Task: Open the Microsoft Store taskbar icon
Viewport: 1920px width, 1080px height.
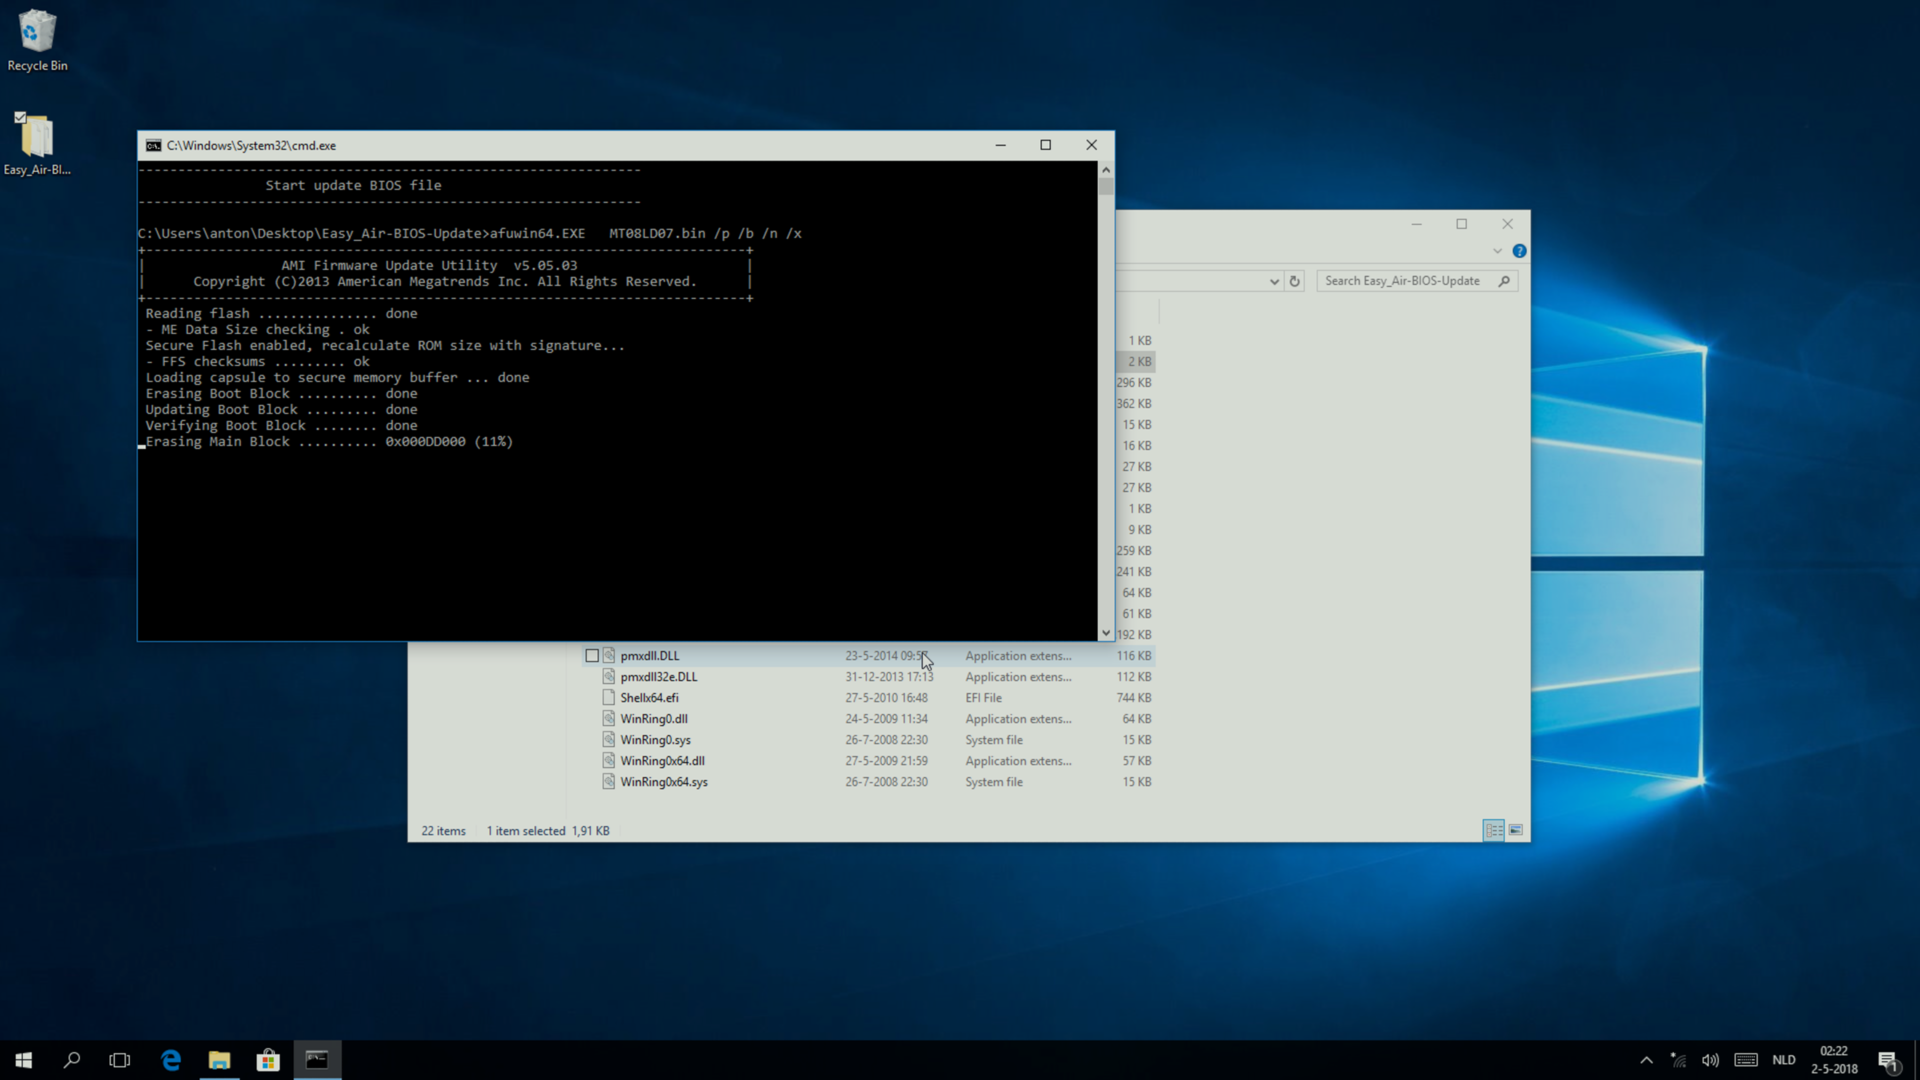Action: point(268,1060)
